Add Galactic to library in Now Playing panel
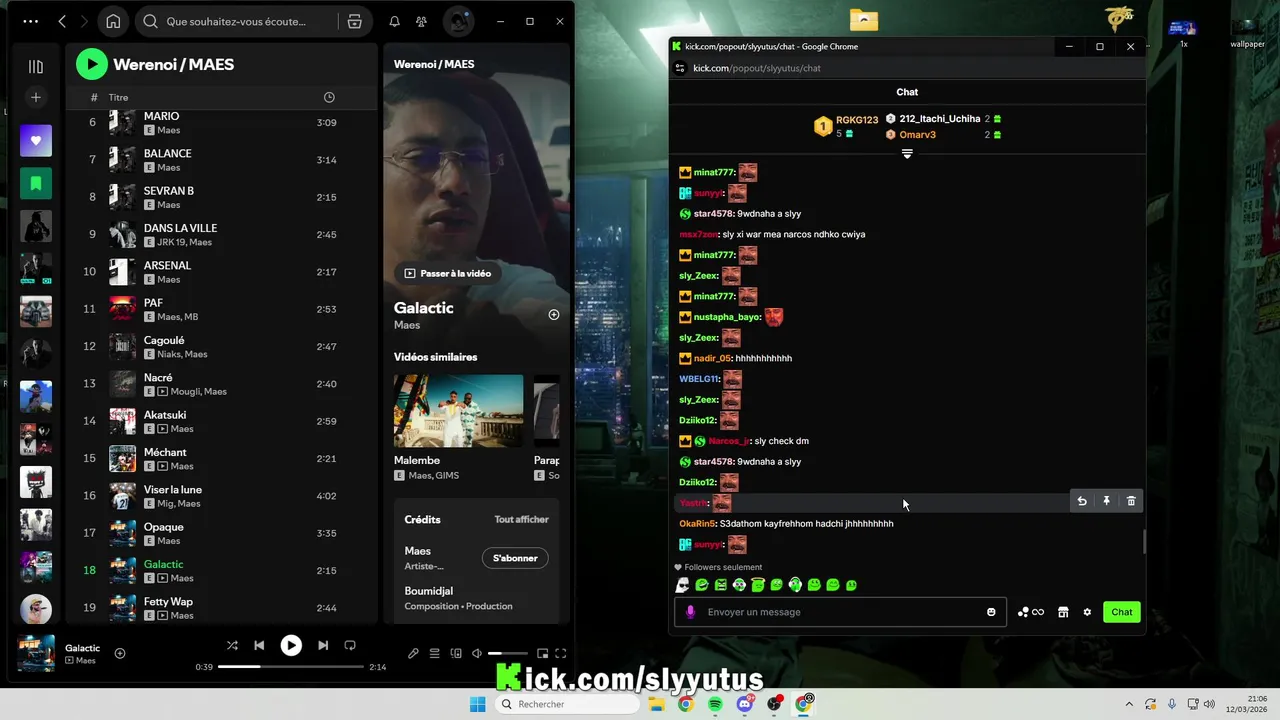 coord(553,314)
